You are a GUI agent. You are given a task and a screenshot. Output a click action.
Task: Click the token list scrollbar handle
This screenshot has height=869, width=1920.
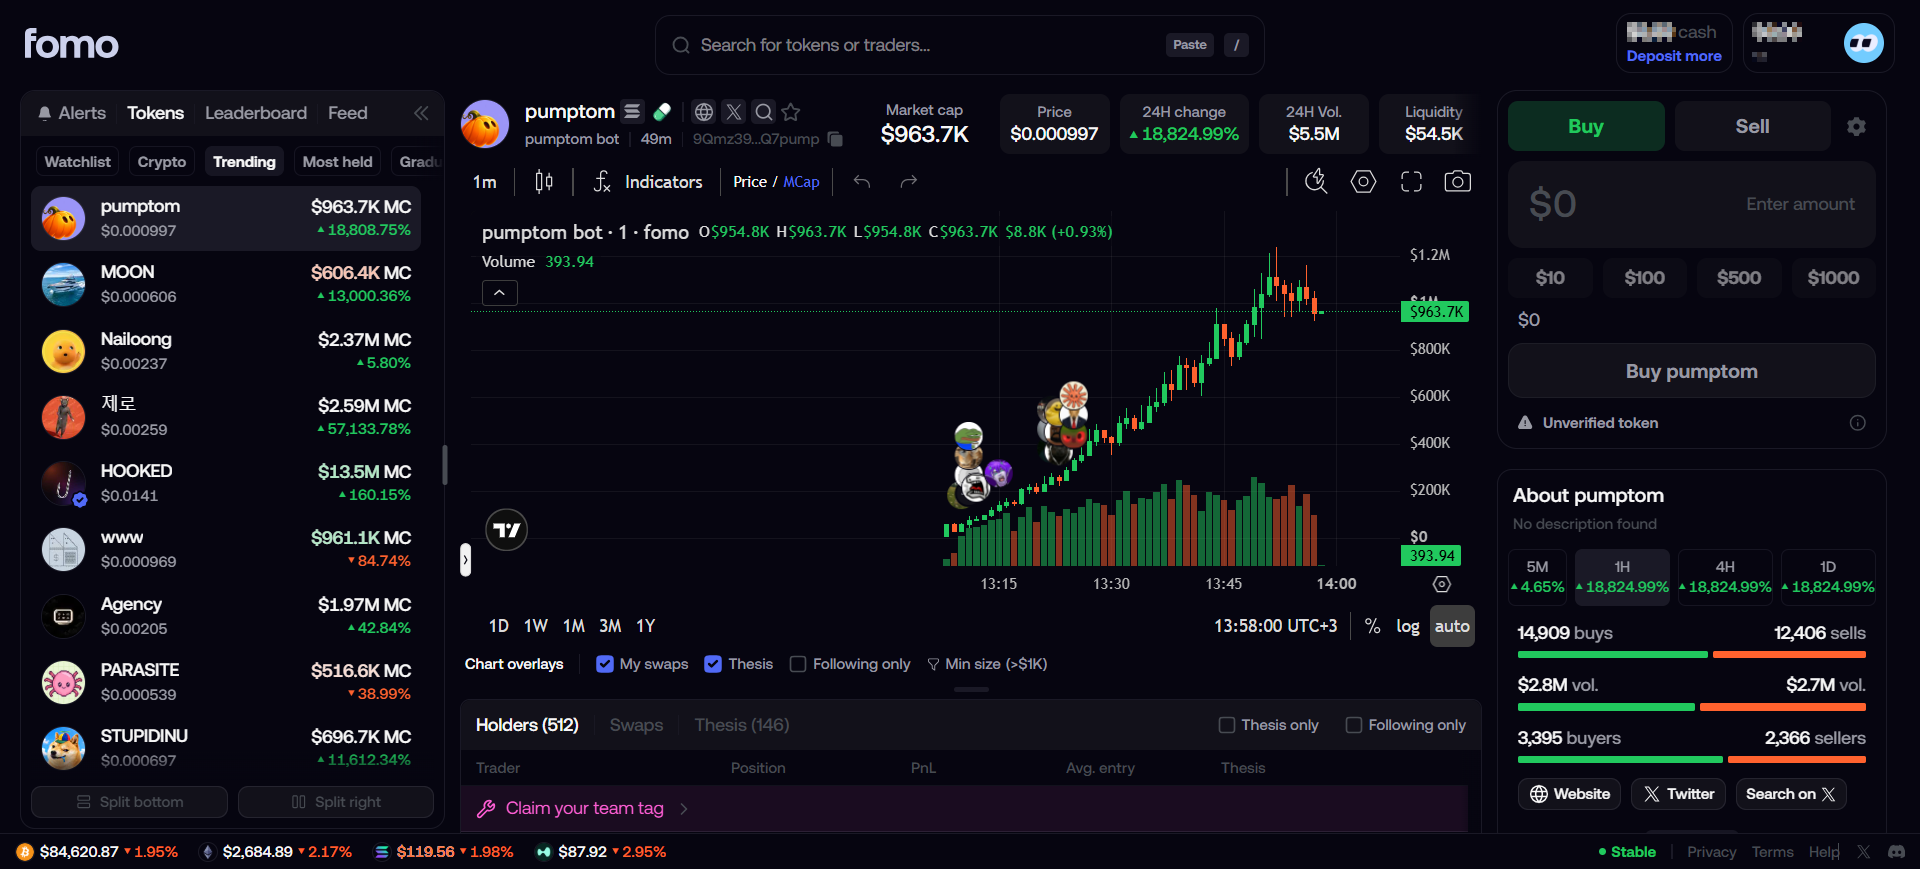(x=445, y=465)
